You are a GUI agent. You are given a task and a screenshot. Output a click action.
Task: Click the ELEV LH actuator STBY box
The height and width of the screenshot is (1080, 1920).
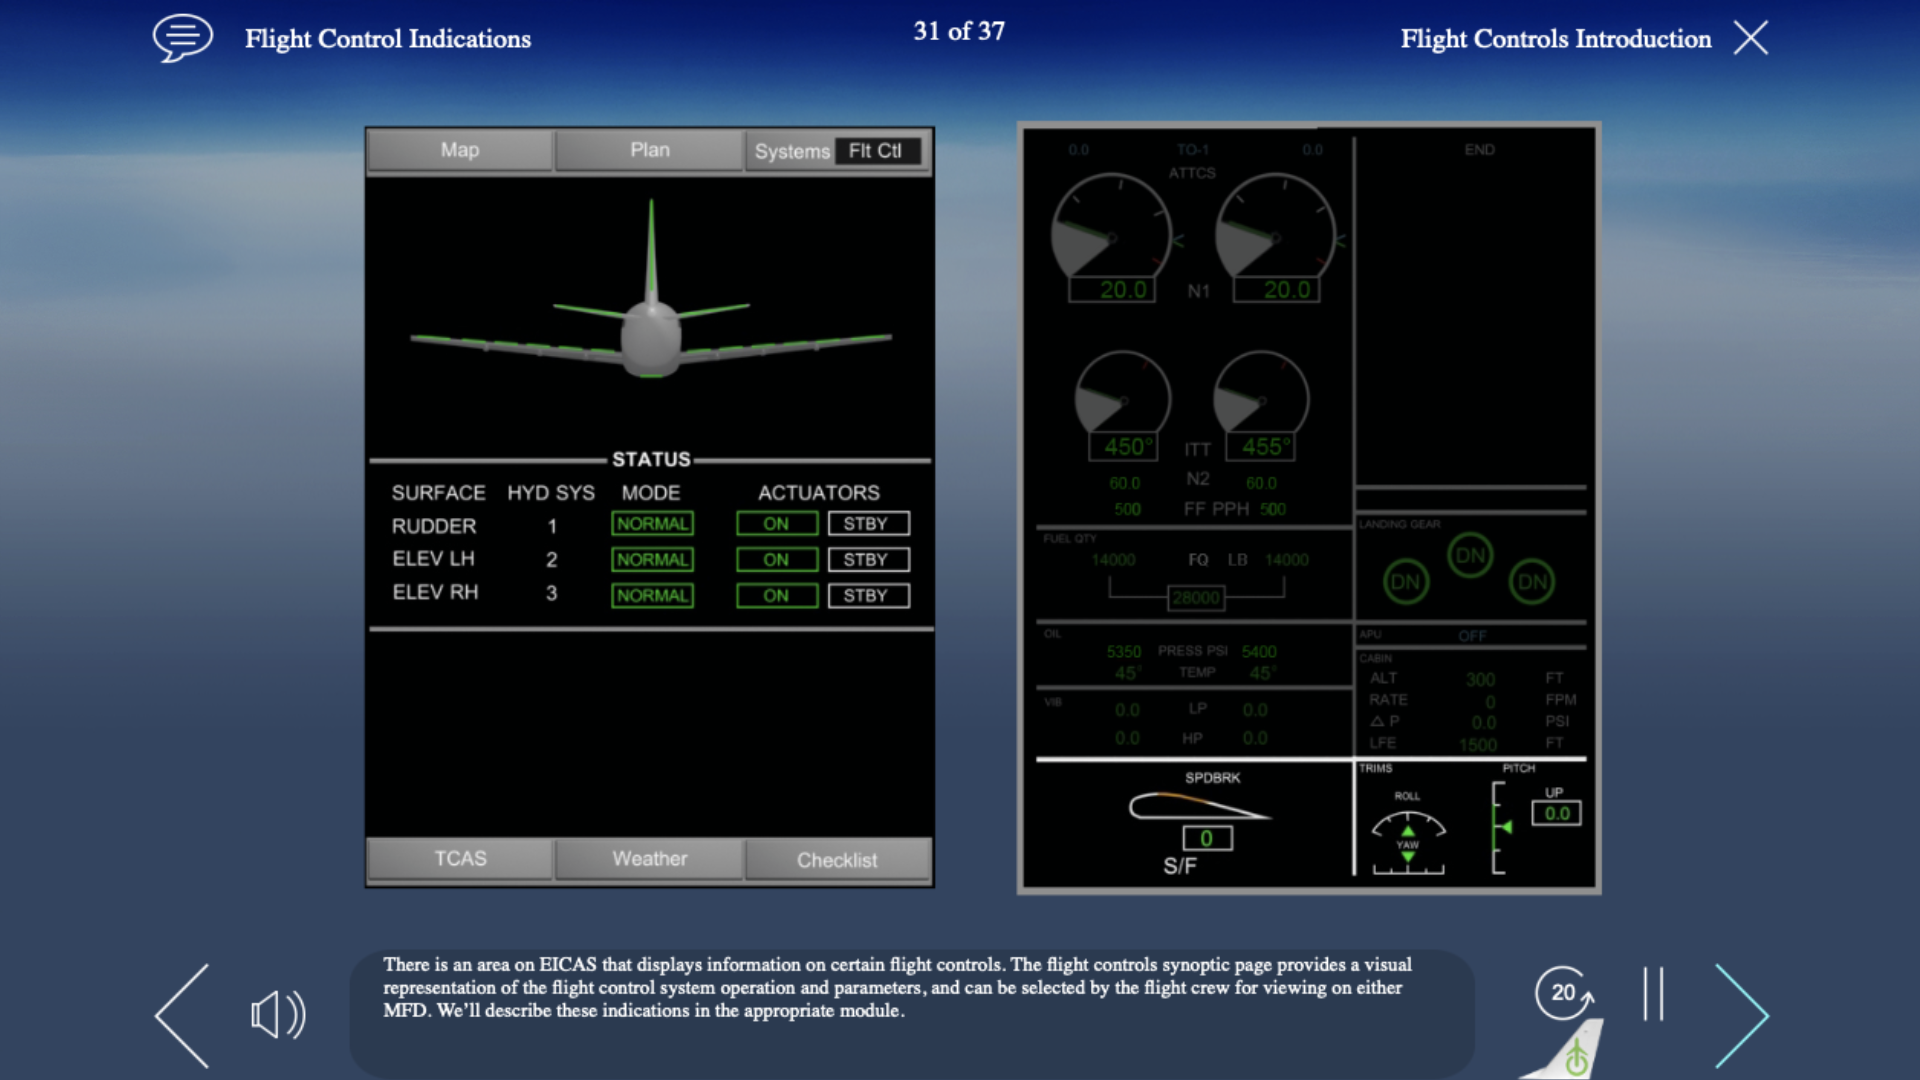pyautogui.click(x=868, y=560)
